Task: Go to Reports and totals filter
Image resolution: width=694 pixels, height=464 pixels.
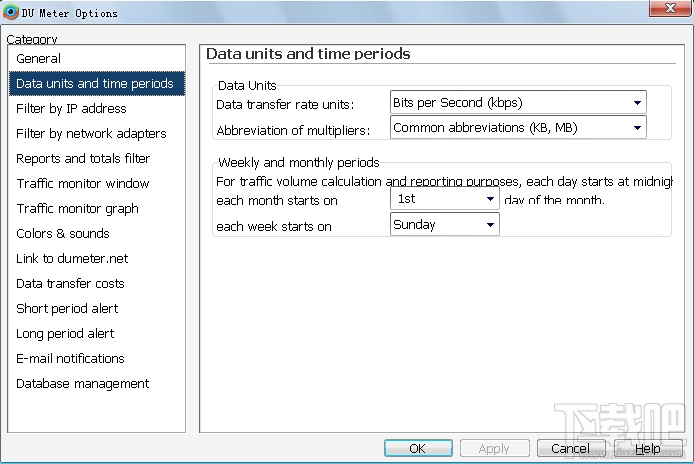Action: [83, 159]
